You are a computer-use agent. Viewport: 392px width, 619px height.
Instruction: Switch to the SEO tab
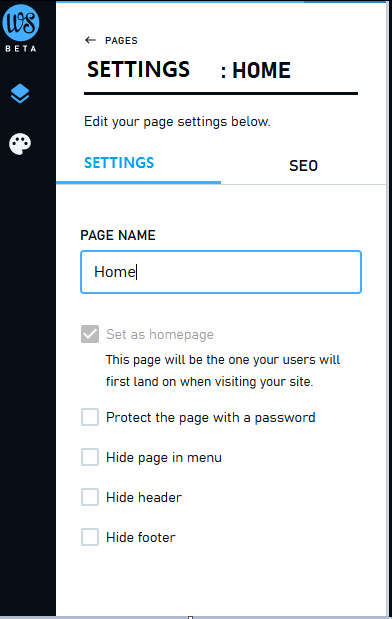point(303,165)
